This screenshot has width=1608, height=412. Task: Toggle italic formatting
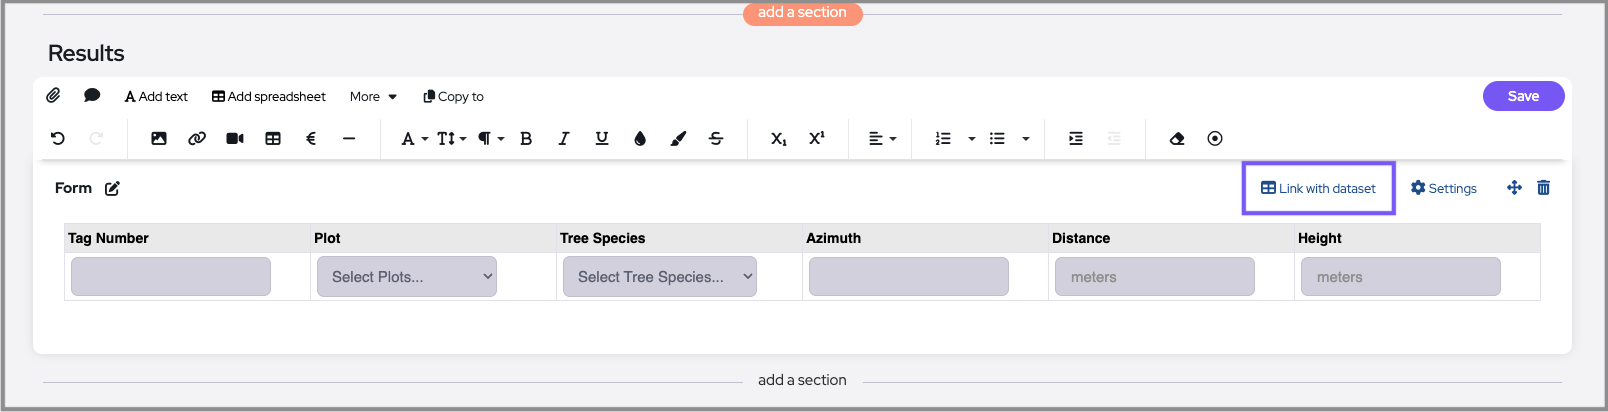coord(564,139)
